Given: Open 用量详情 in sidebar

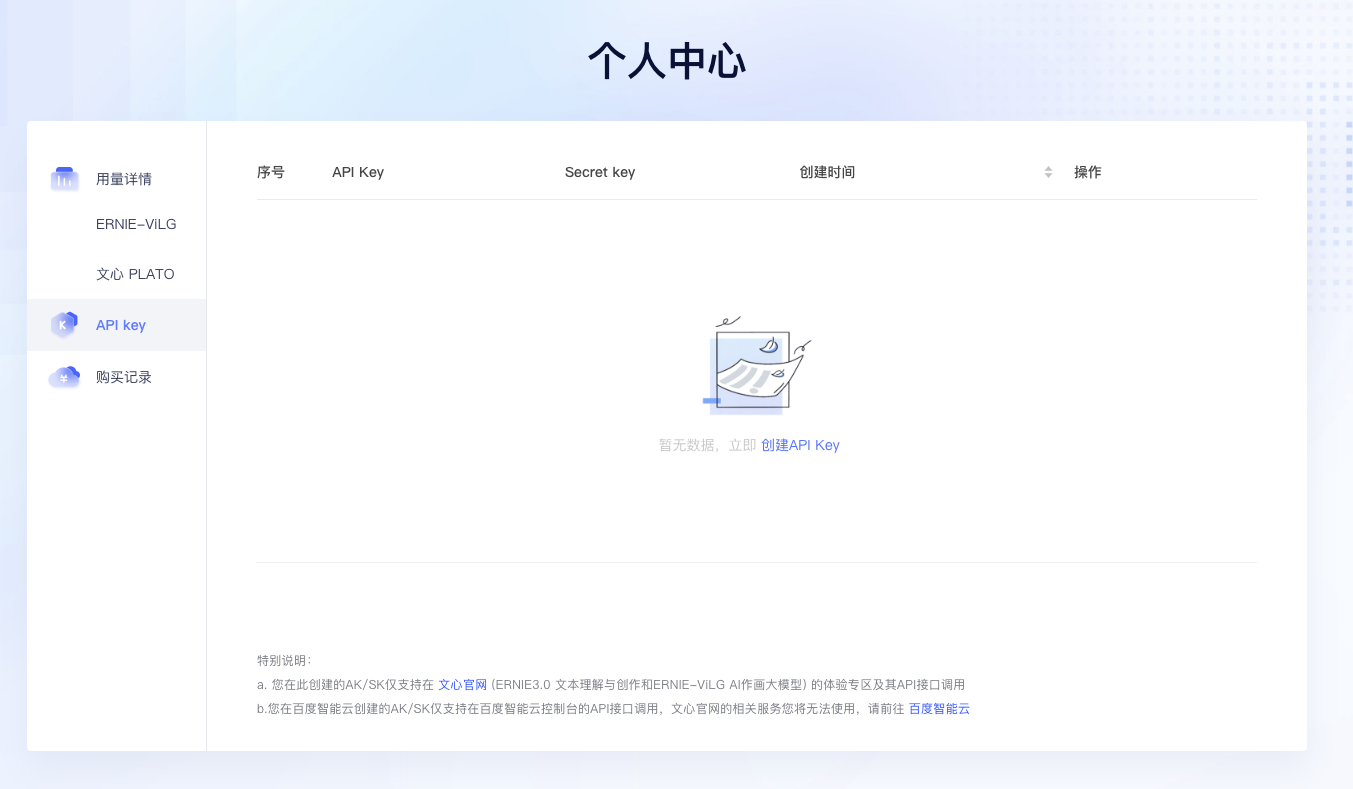Looking at the screenshot, I should [x=124, y=179].
